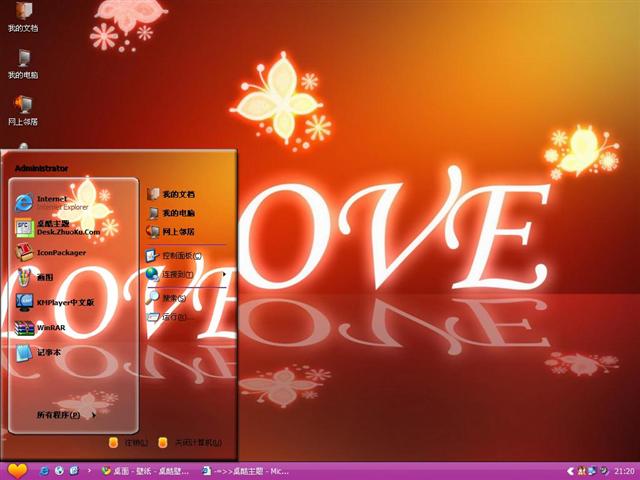Click the 注销(L) log off button
The image size is (640, 480).
(128, 443)
